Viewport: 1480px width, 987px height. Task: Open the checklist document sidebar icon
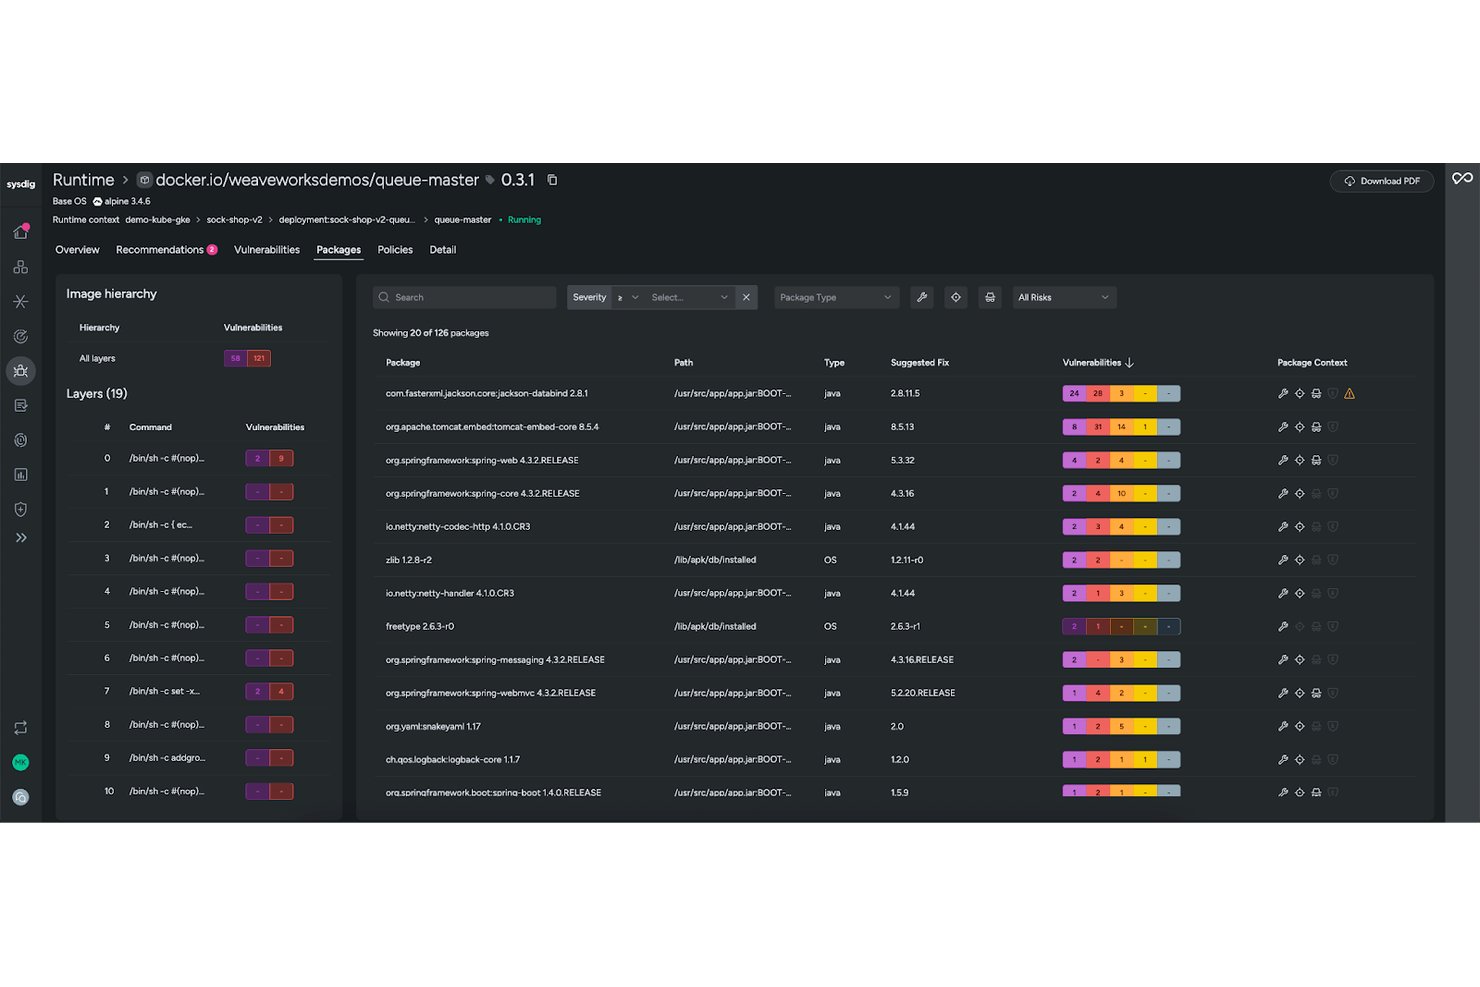(x=20, y=405)
